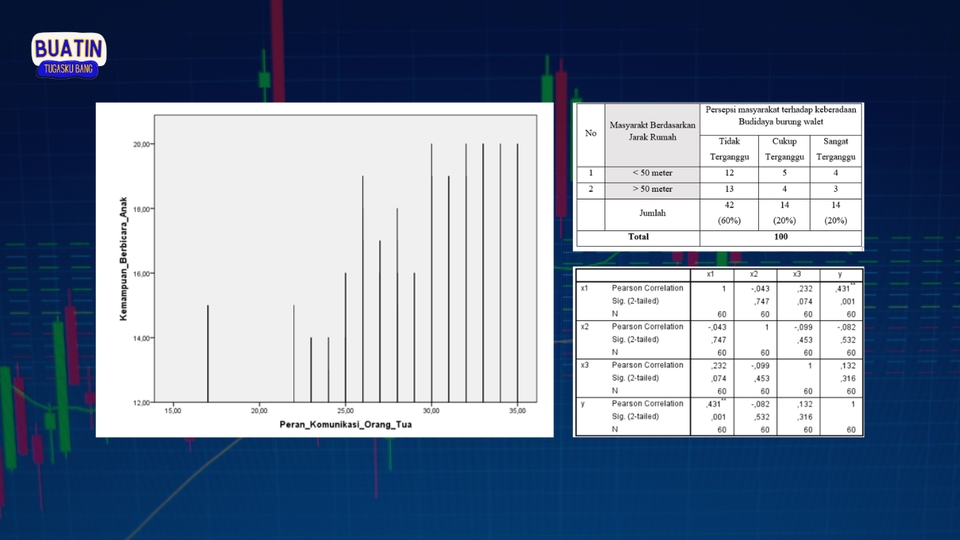Select the 14 (20%) cell under Sangat Terganggu

pos(836,213)
